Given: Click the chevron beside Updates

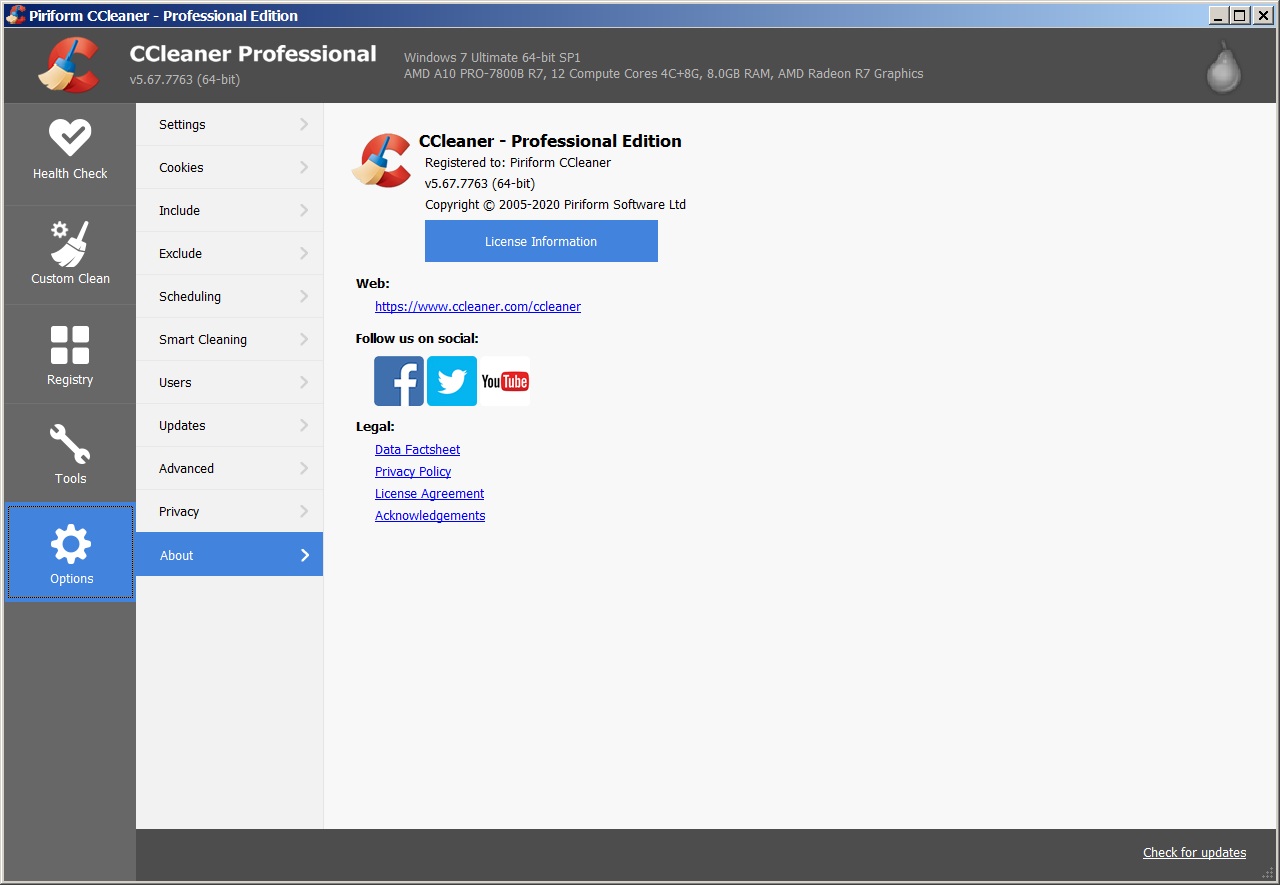Looking at the screenshot, I should click(x=304, y=425).
